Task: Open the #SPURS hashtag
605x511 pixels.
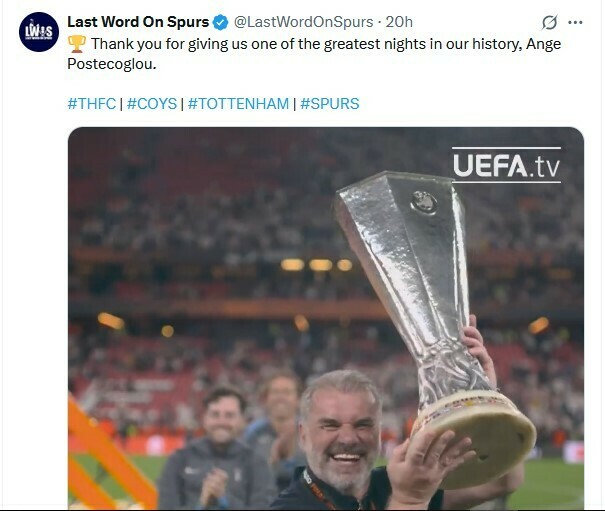Action: click(x=330, y=103)
